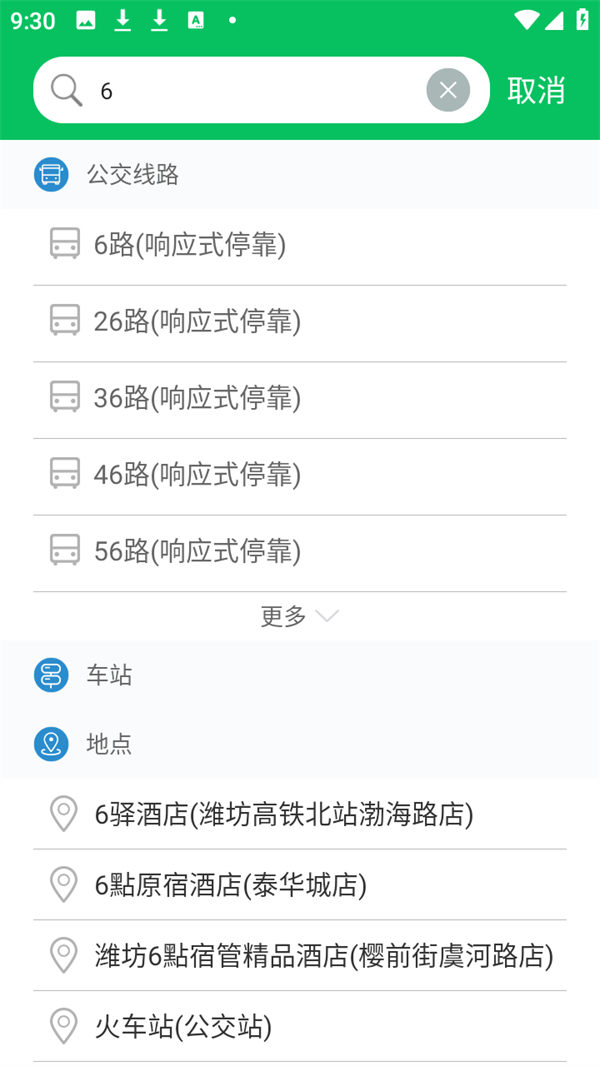This screenshot has width=600, height=1066.
Task: Tap the pin icon next to 6驿酒店 entry
Action: [x=63, y=815]
